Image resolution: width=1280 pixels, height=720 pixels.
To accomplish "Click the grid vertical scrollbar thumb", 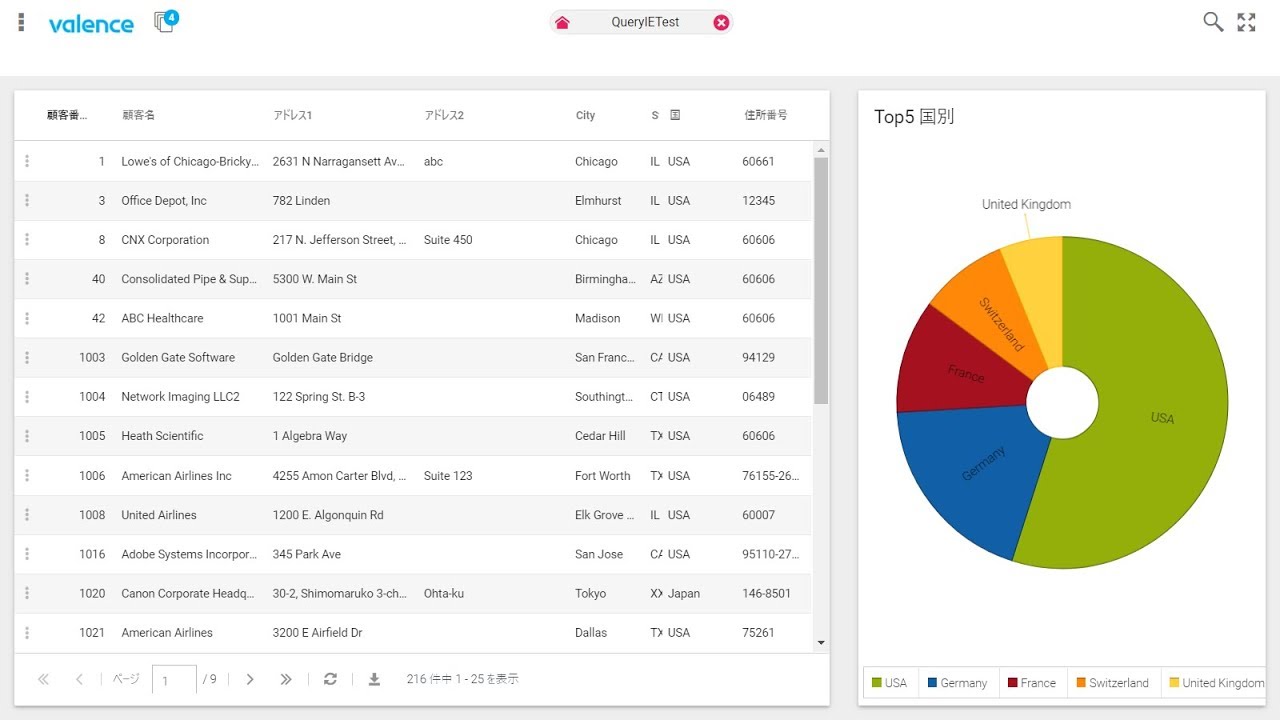I will [x=821, y=280].
